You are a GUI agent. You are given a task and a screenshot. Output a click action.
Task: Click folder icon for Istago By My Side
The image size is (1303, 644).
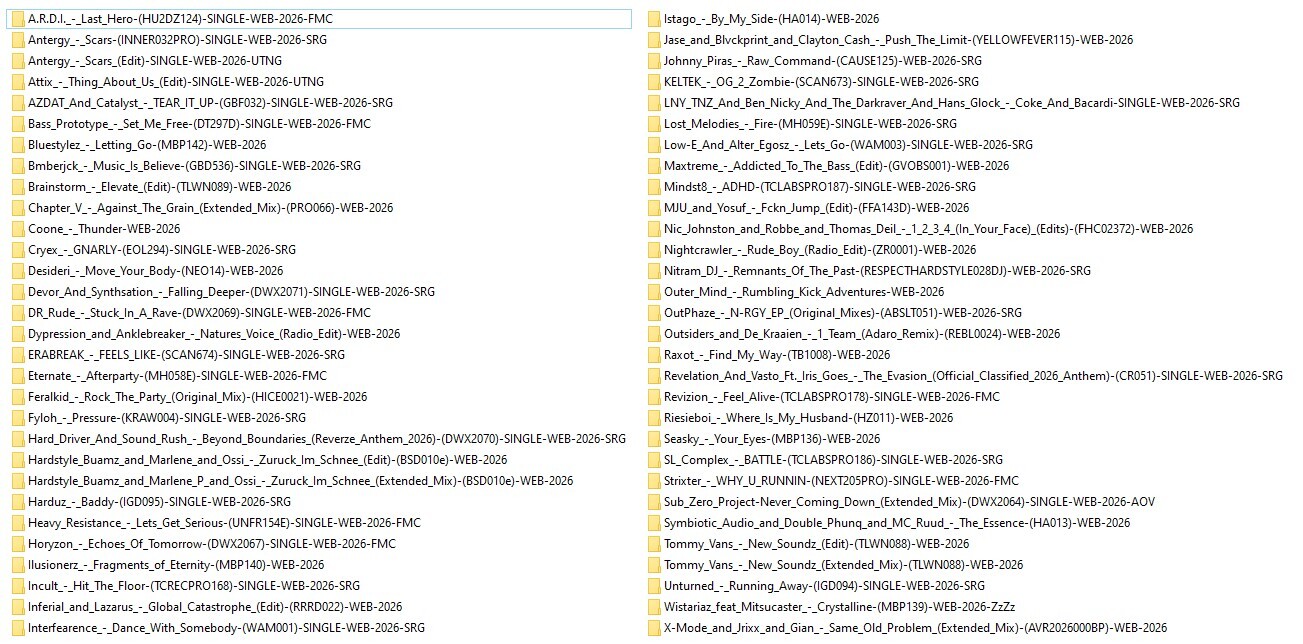[x=653, y=19]
